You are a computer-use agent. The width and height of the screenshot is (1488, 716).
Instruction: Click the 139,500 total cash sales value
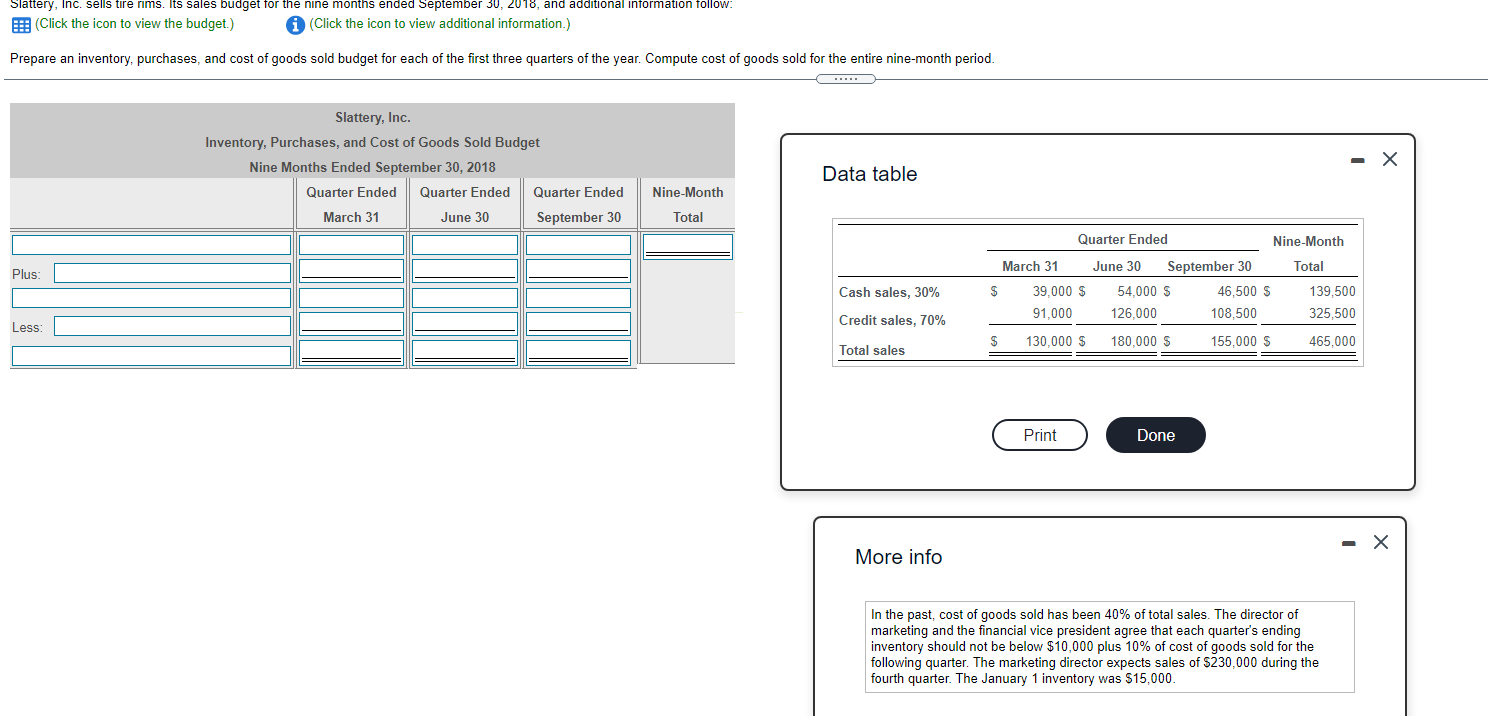coord(1332,291)
